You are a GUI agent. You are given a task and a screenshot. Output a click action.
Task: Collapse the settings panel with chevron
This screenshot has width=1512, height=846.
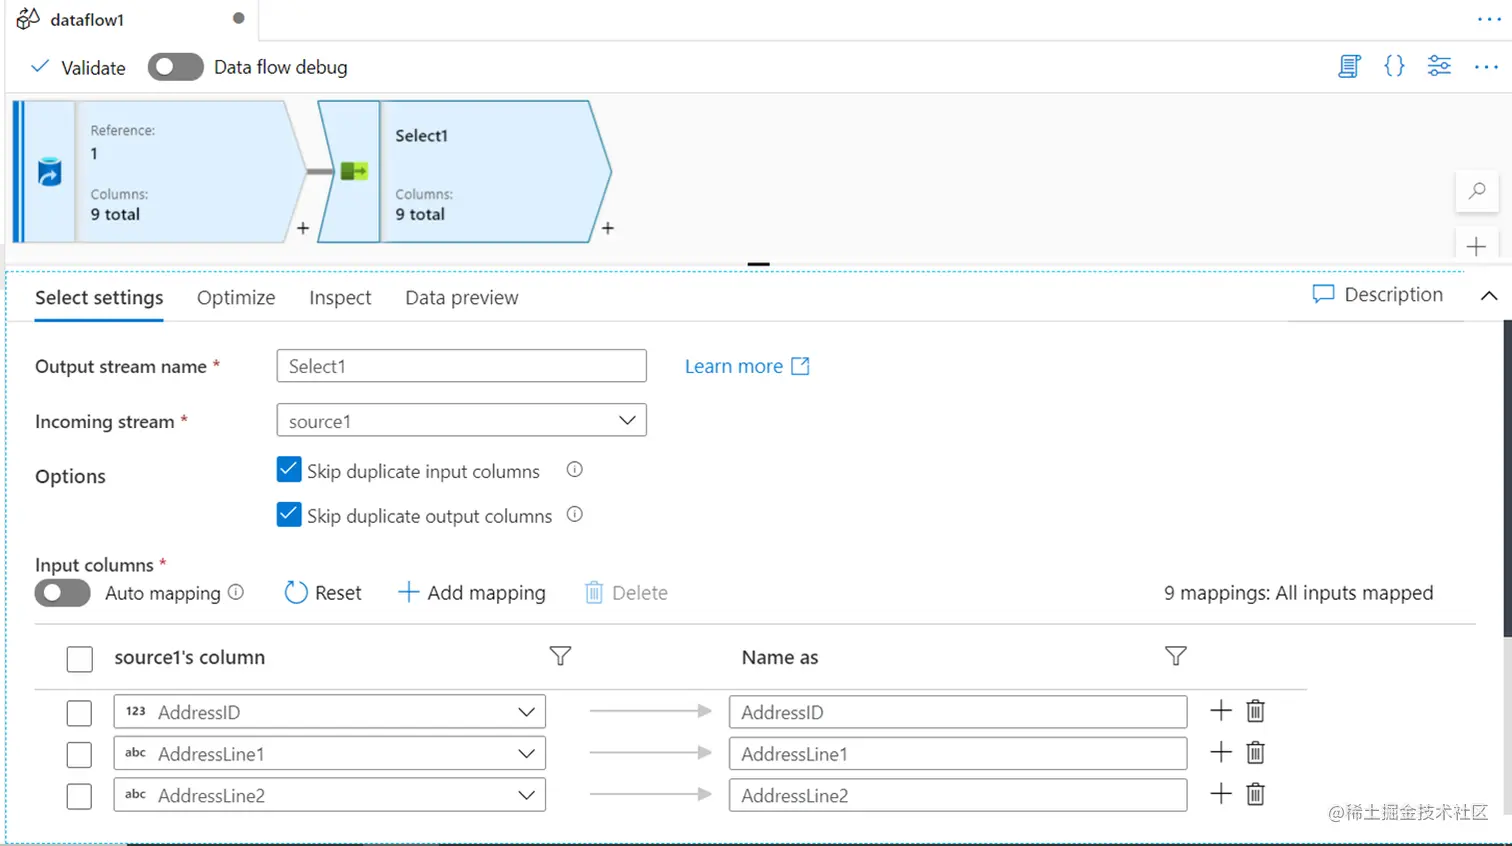[x=1488, y=296]
